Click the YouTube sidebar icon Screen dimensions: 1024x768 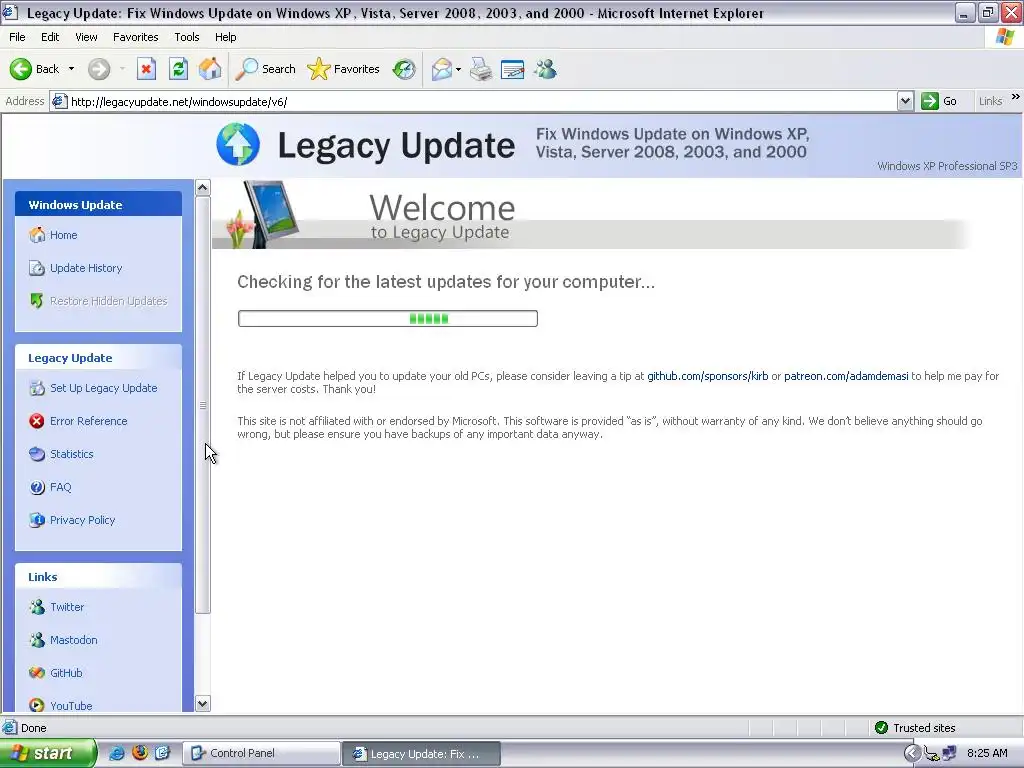[37, 705]
